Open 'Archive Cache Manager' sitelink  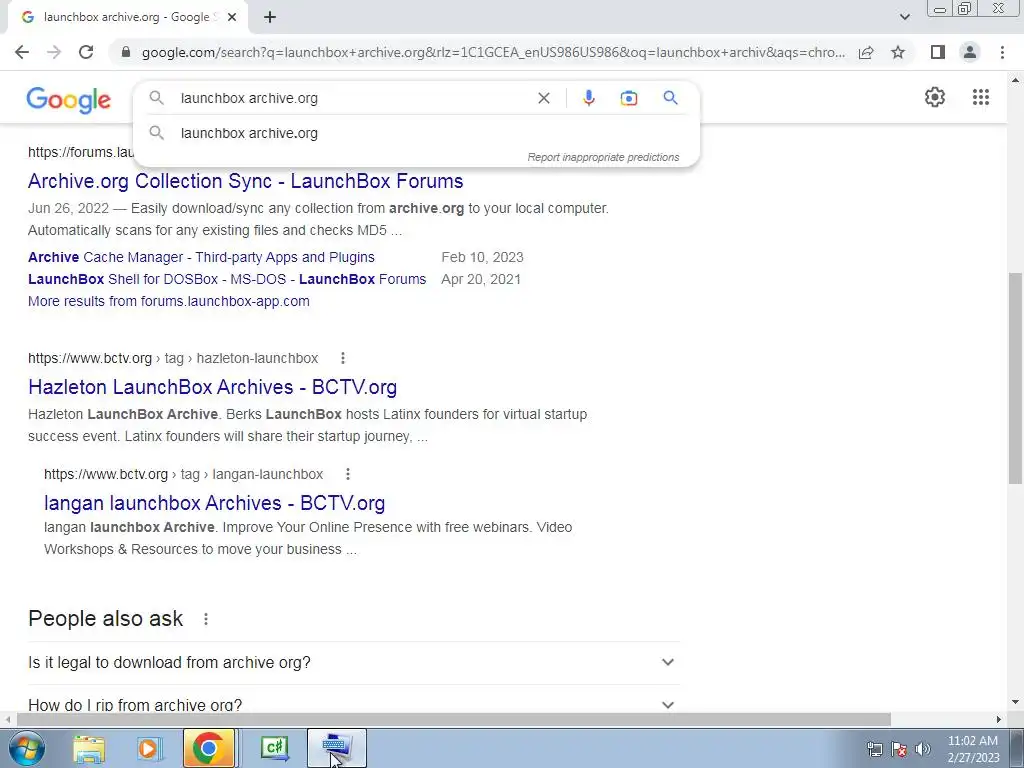click(201, 257)
